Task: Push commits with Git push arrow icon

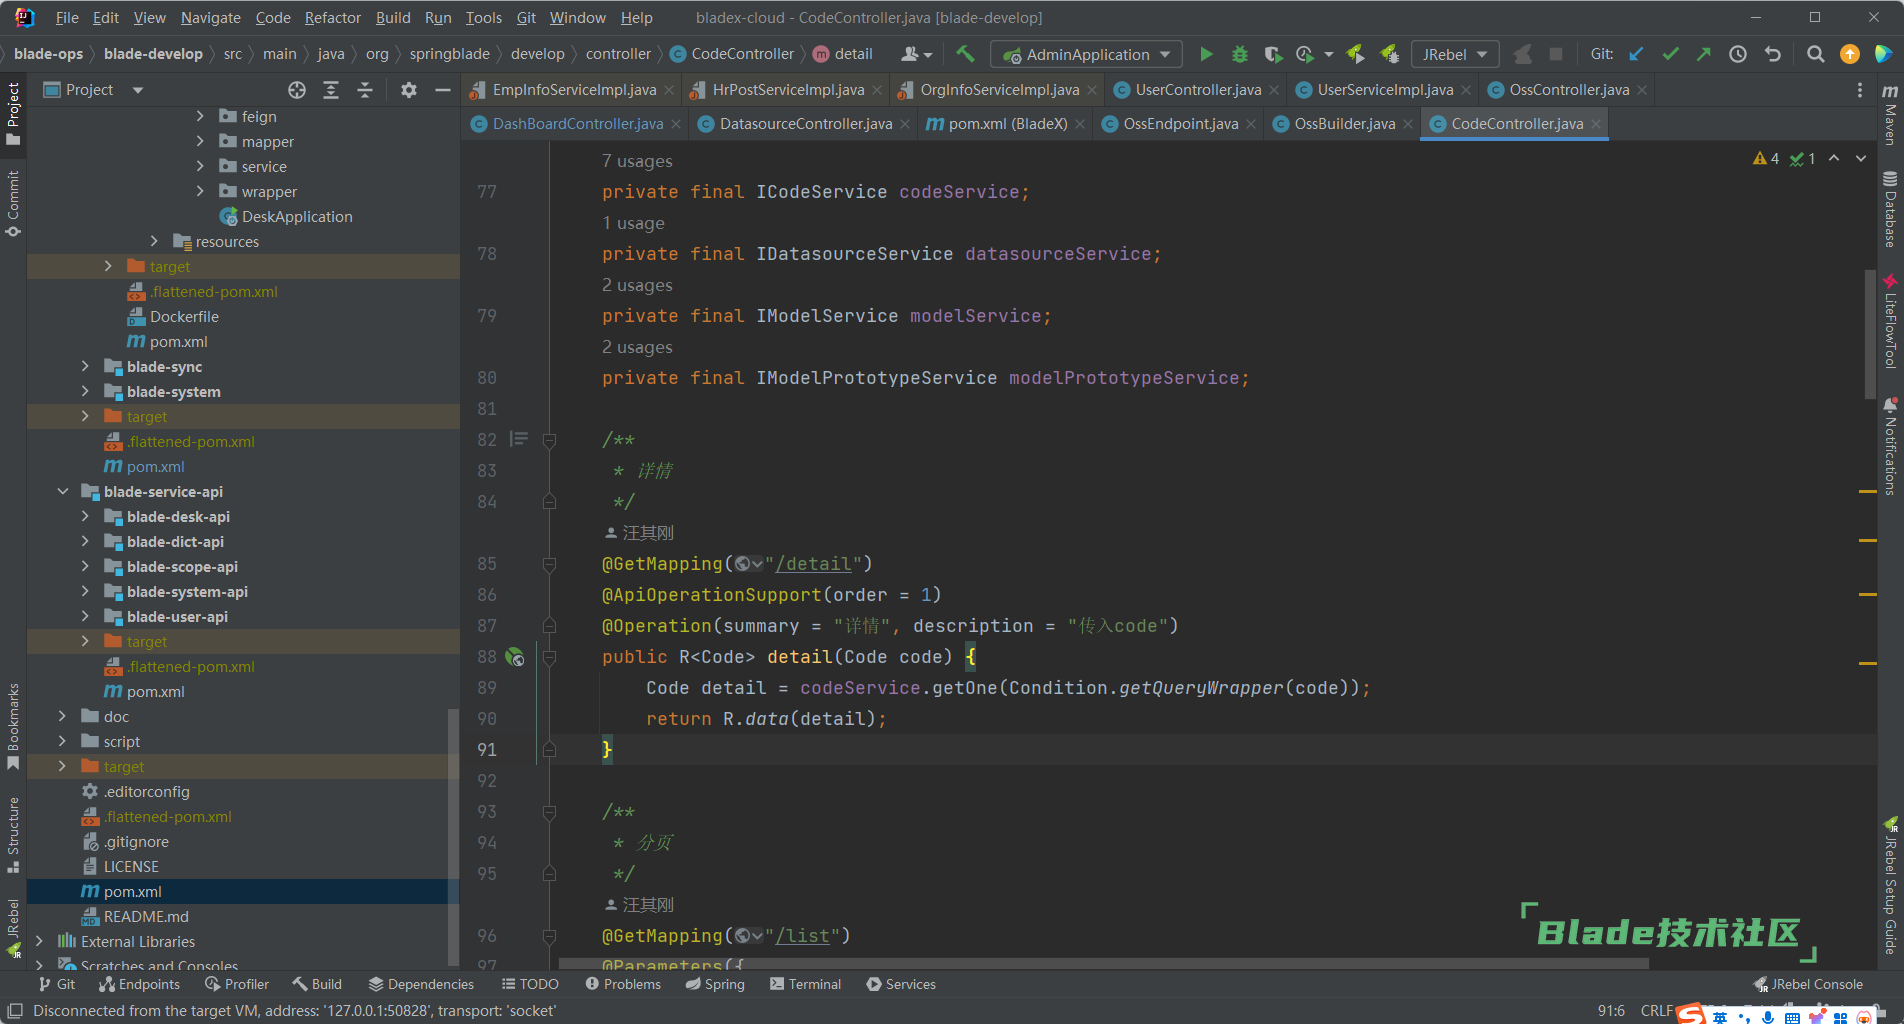Action: tap(1704, 54)
